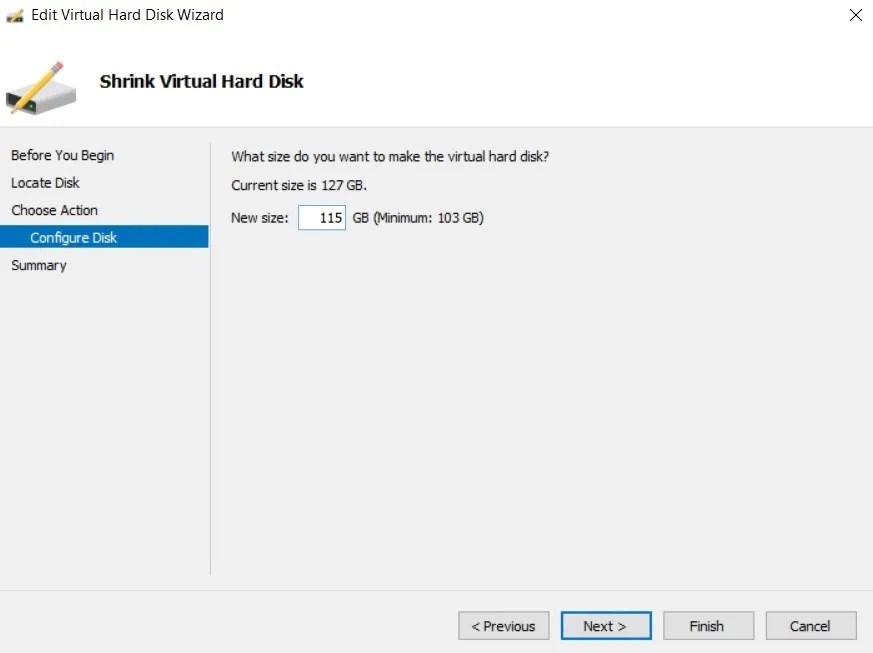The image size is (873, 653).
Task: Select the Choose Action step
Action: point(54,210)
